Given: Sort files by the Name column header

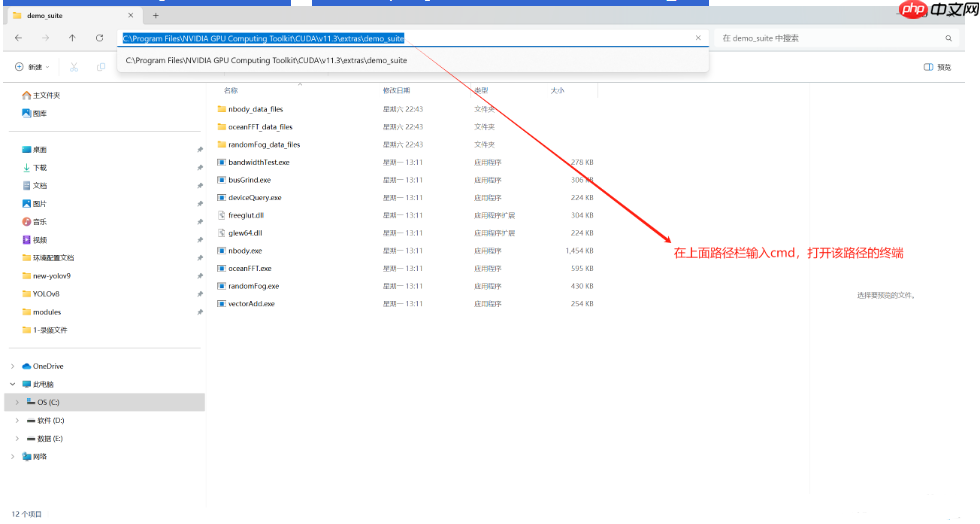Looking at the screenshot, I should click(x=231, y=90).
